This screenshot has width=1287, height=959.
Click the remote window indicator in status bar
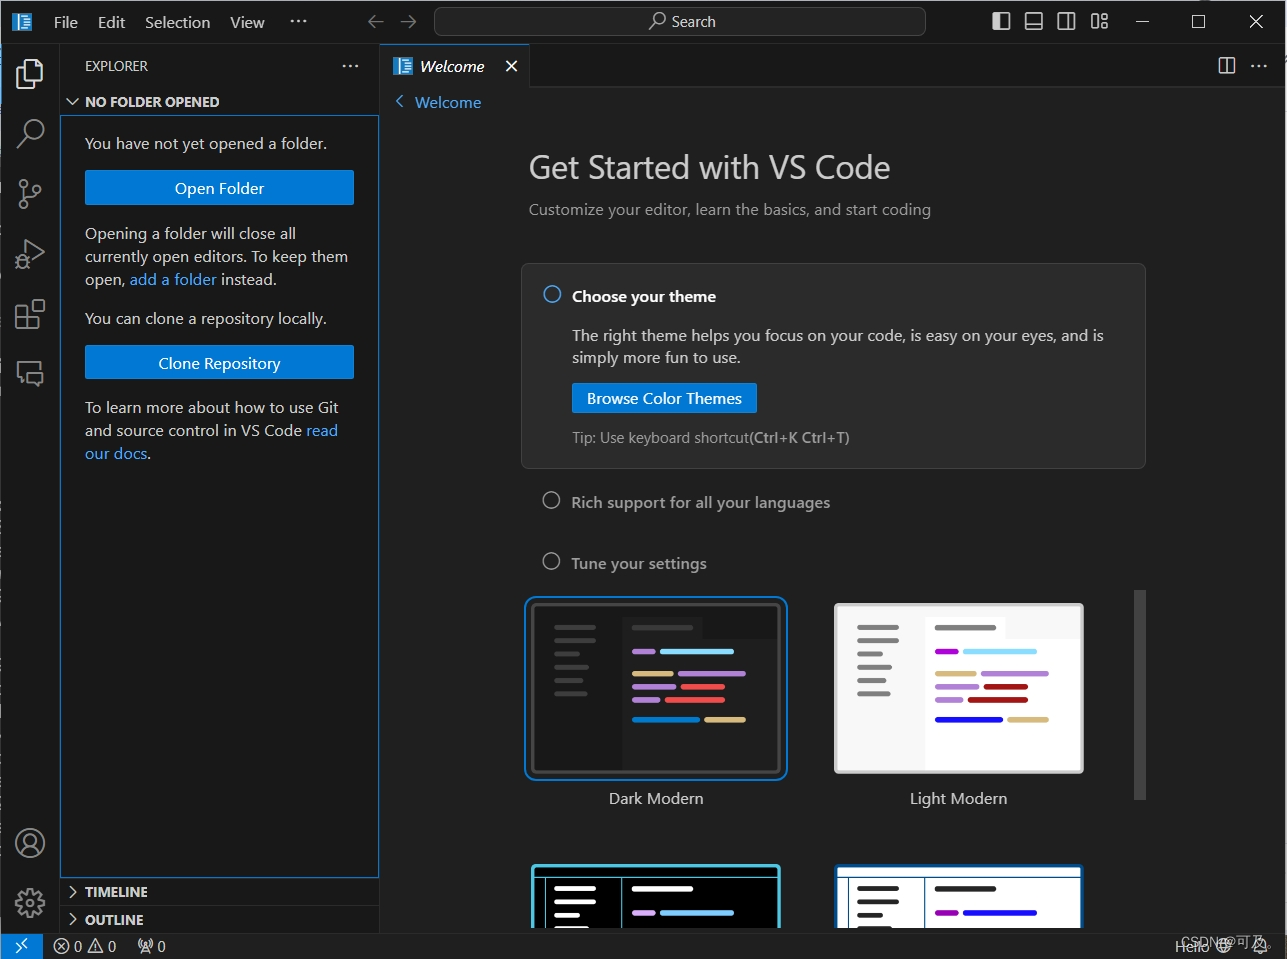21,946
